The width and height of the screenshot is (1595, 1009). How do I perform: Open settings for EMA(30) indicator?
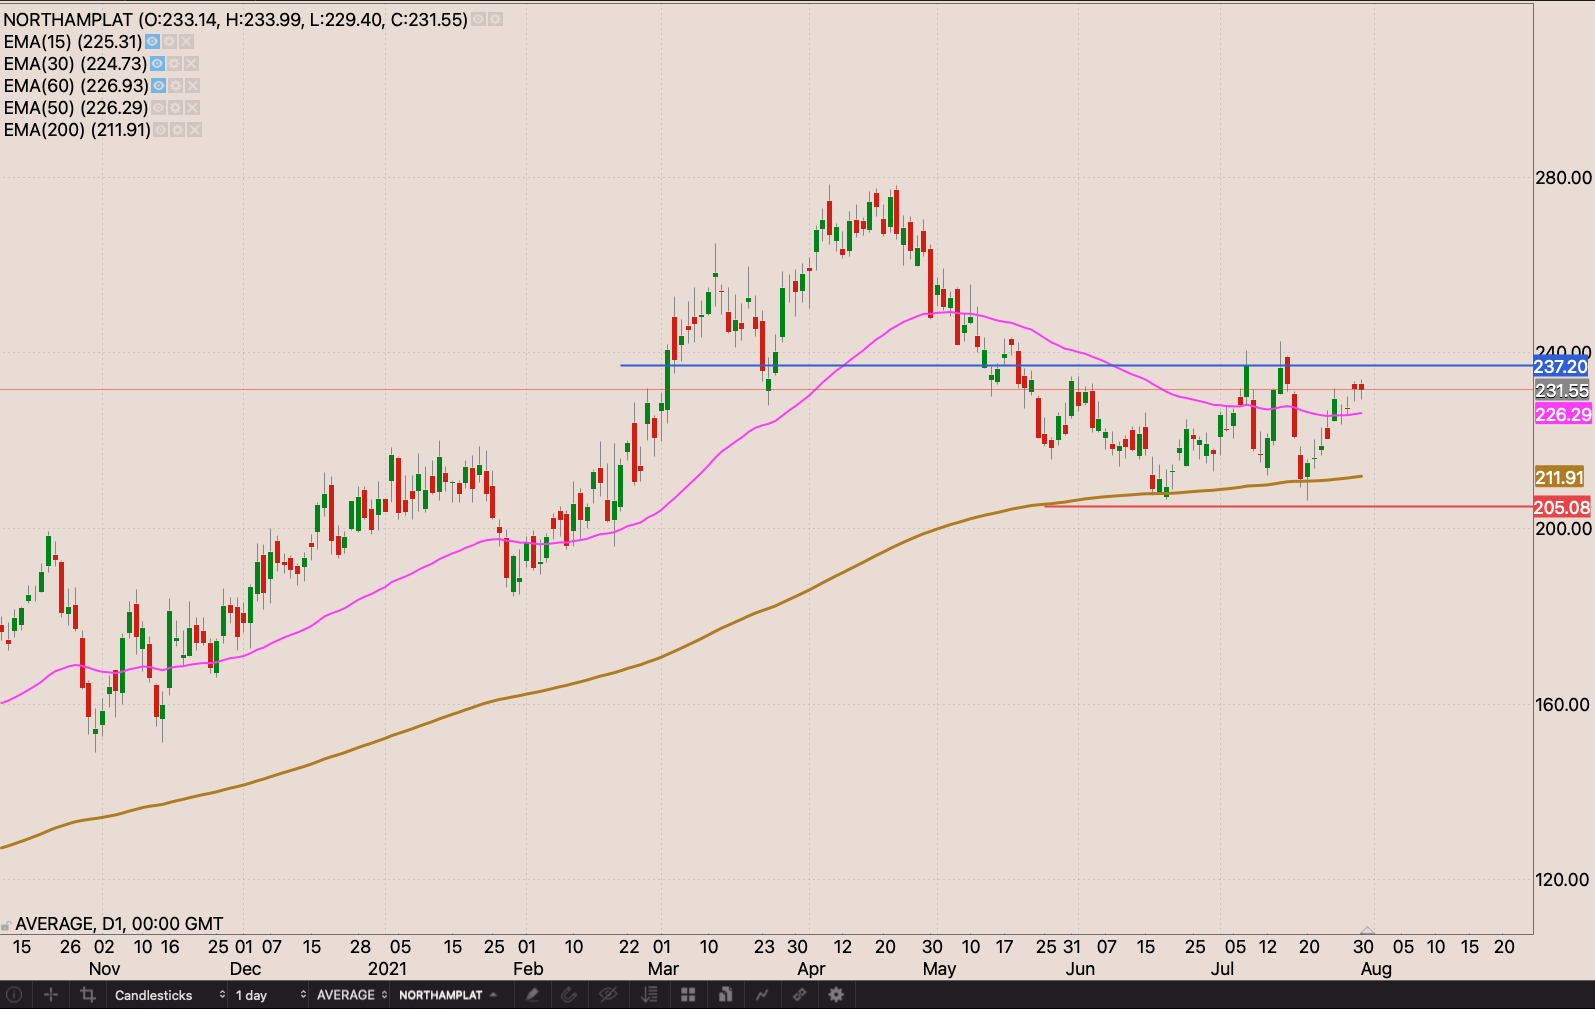(x=174, y=64)
